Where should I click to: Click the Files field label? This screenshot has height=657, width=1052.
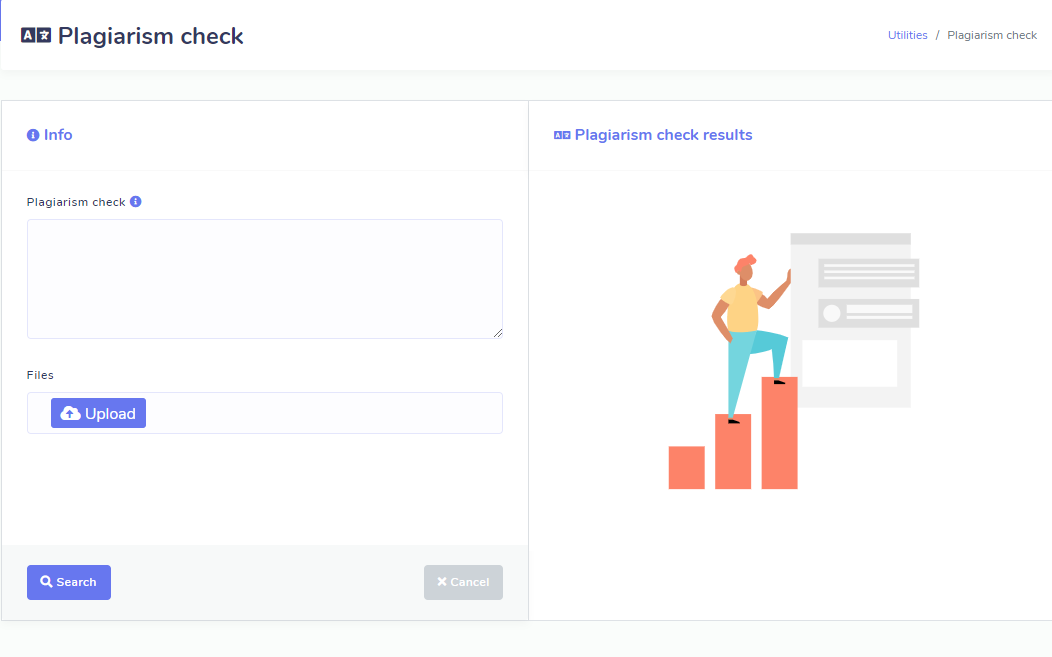(x=40, y=375)
